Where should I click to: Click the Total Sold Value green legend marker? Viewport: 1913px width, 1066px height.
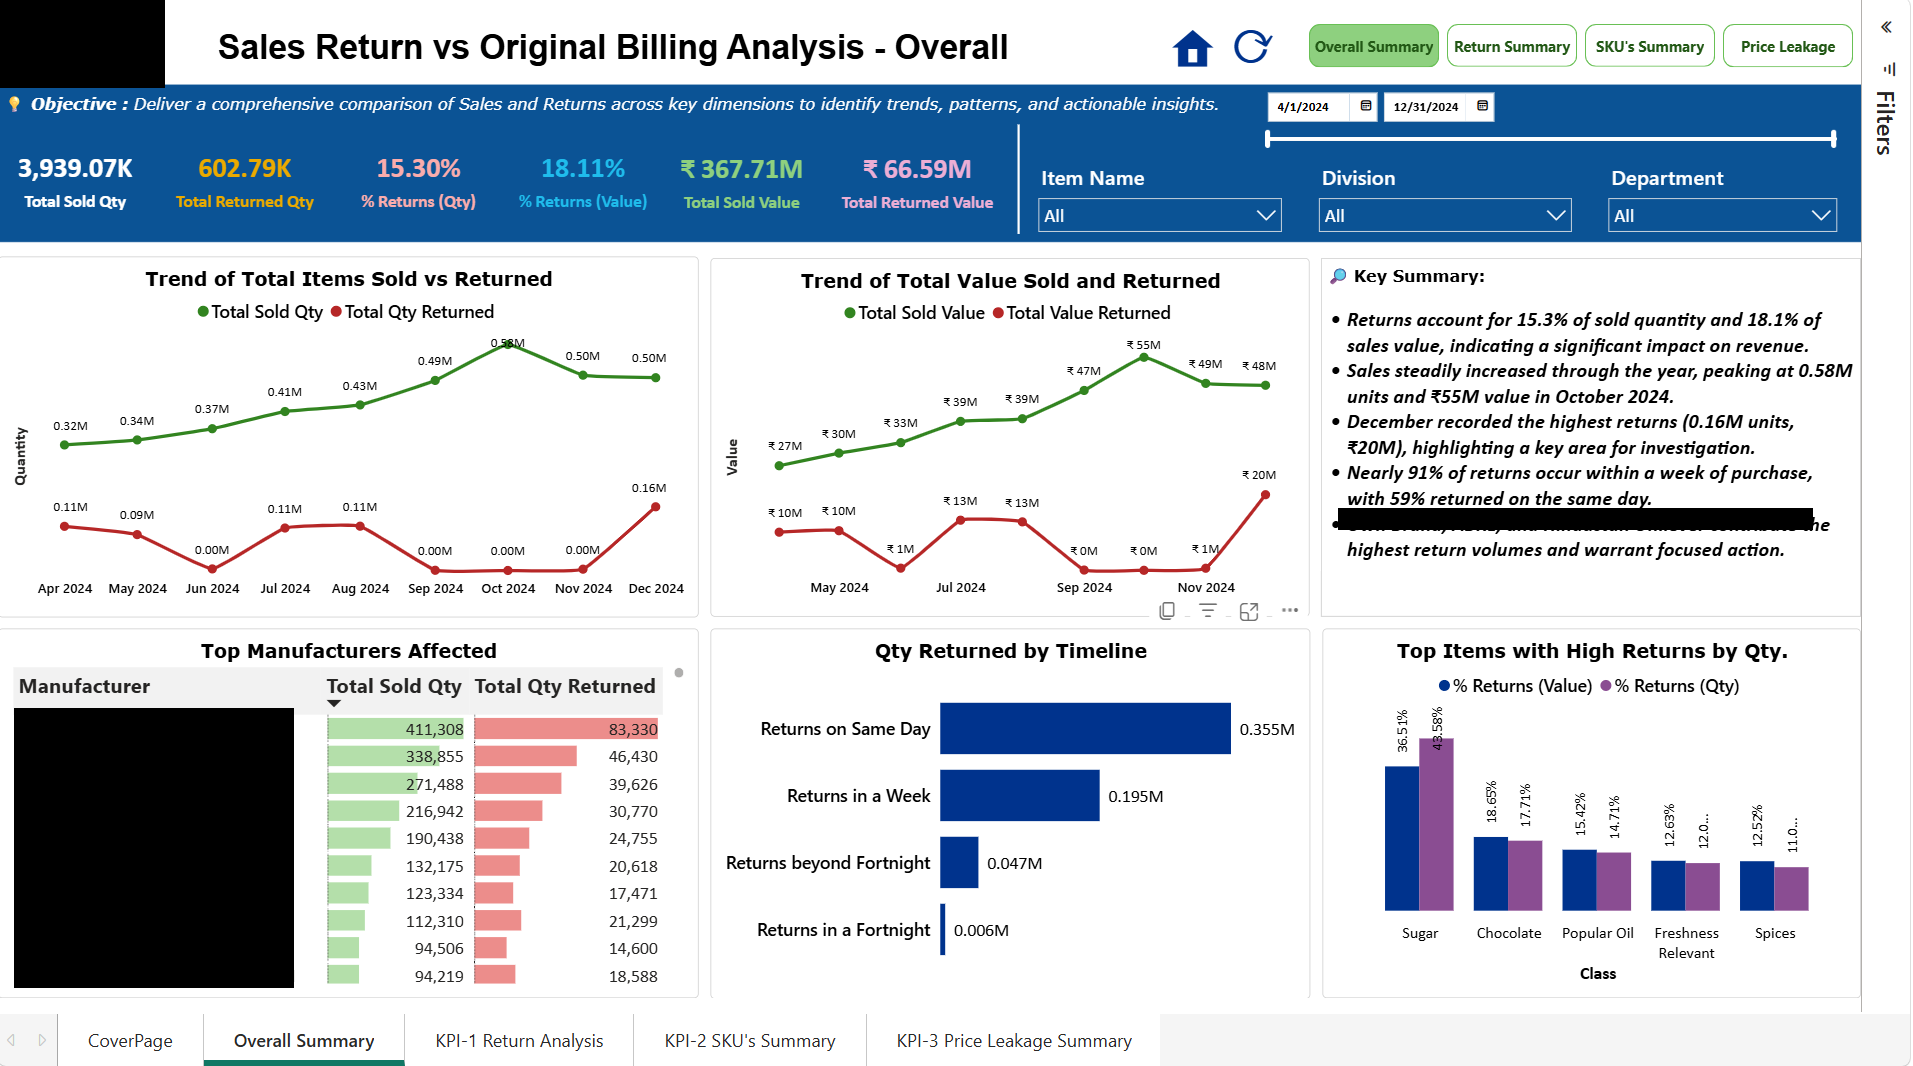point(850,313)
